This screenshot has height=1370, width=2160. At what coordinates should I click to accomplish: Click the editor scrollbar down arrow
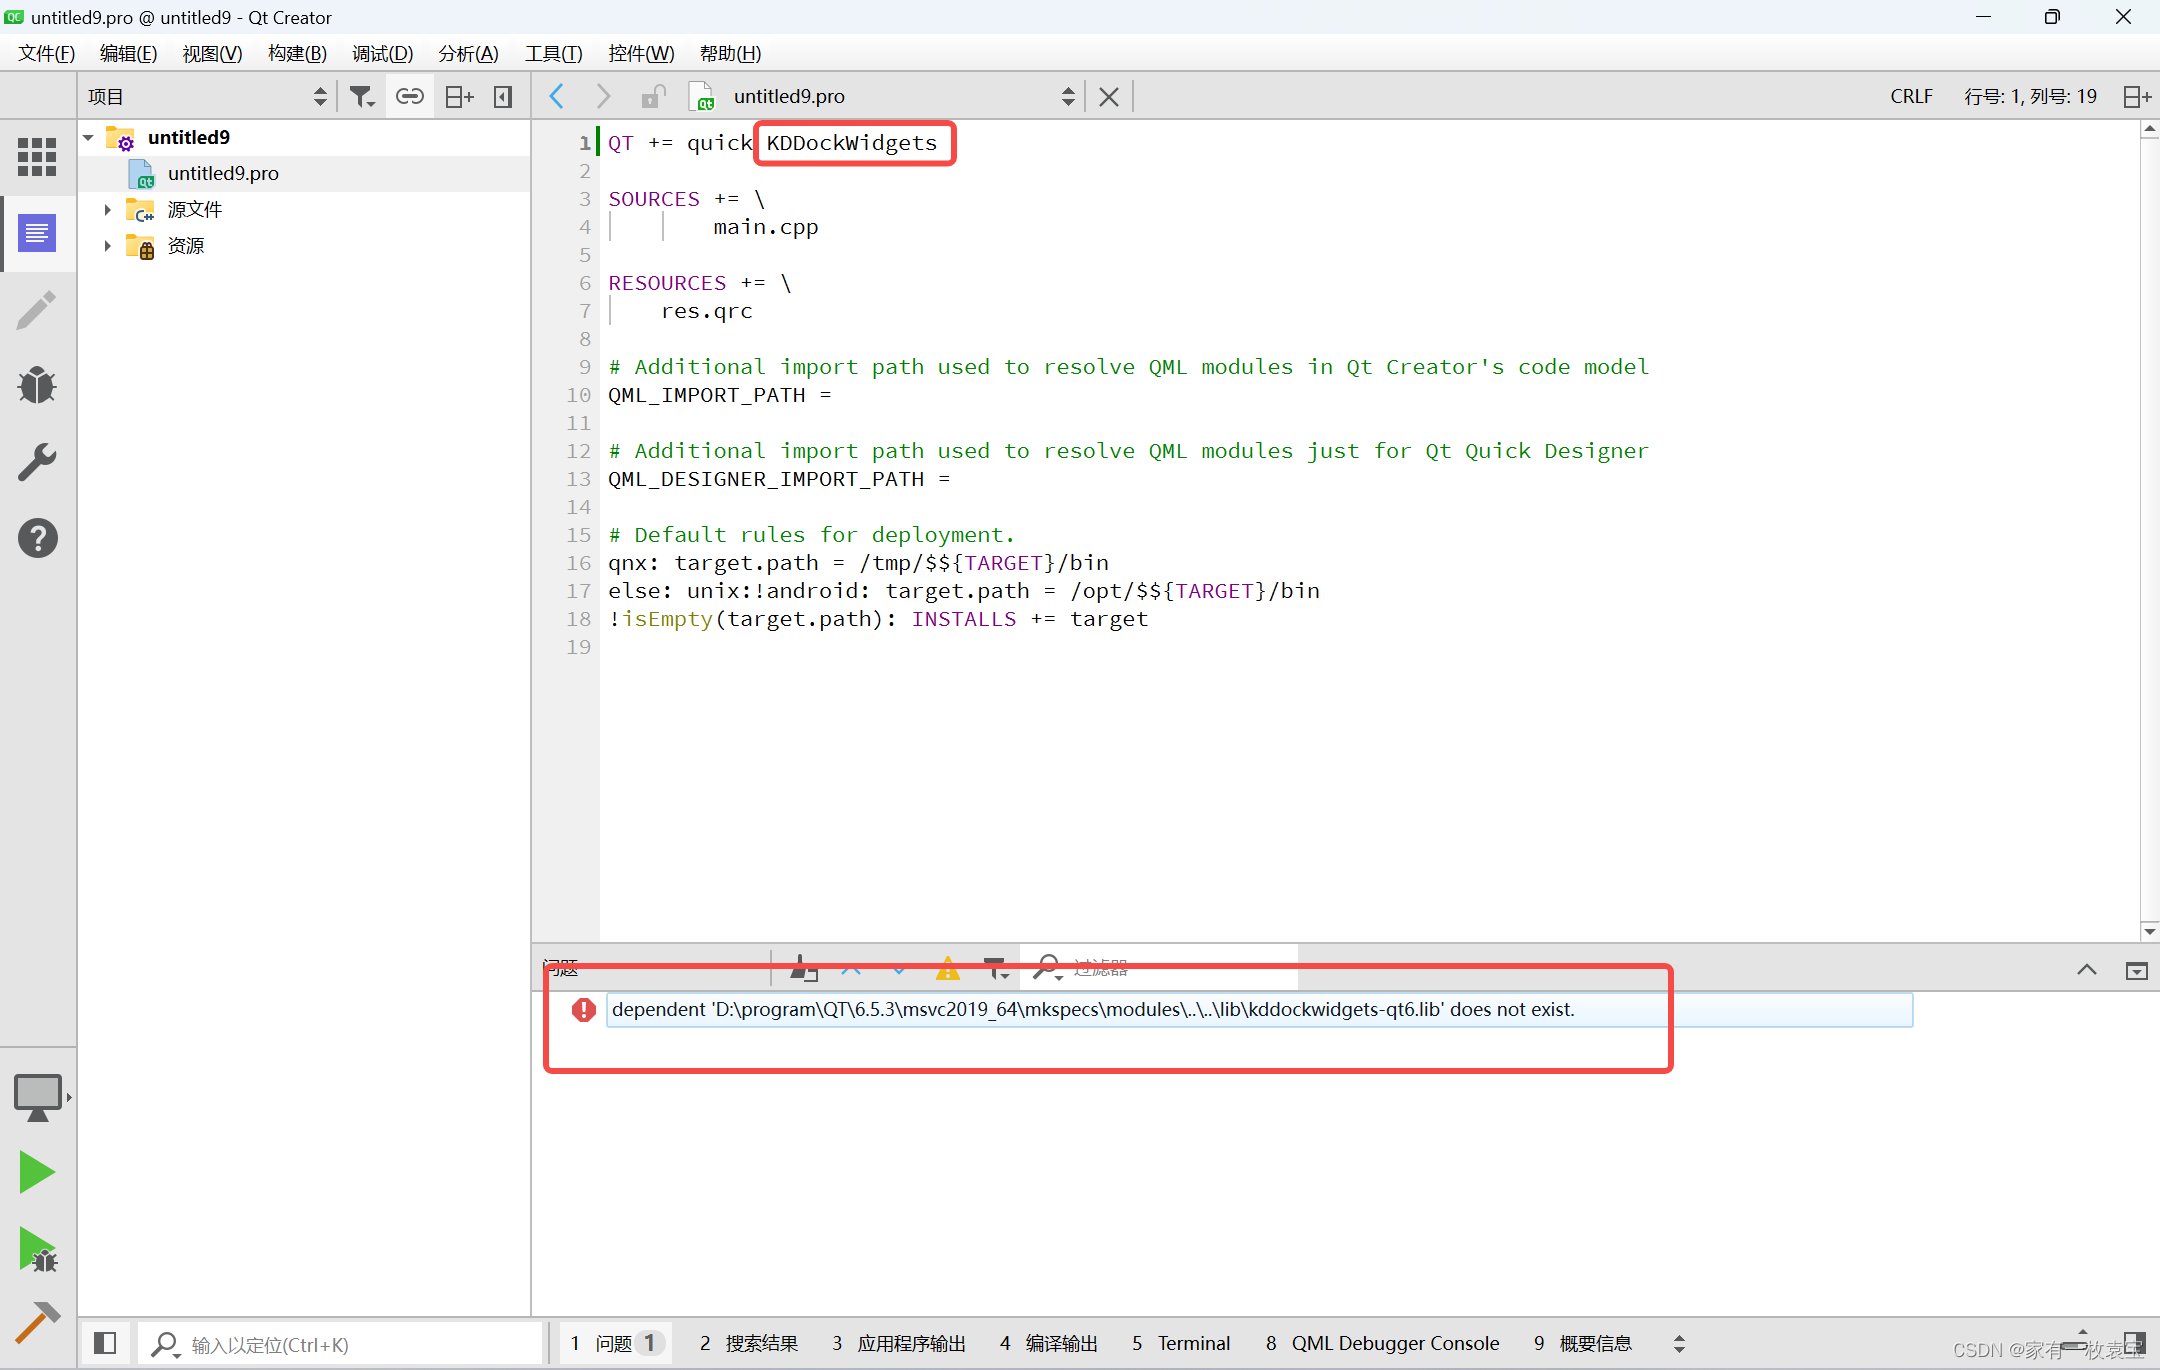pyautogui.click(x=2149, y=932)
